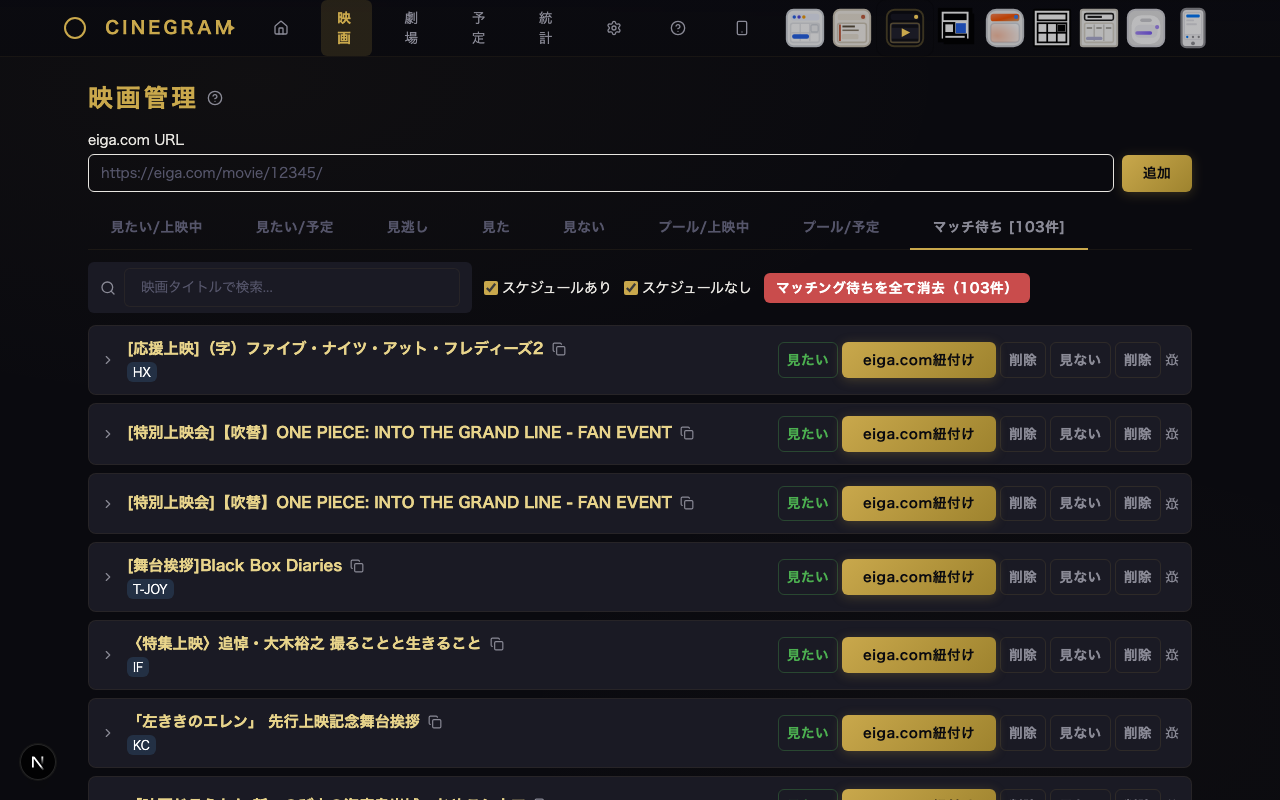Expand the 左ききのエレン row details
1280x800 pixels.
[x=108, y=733]
